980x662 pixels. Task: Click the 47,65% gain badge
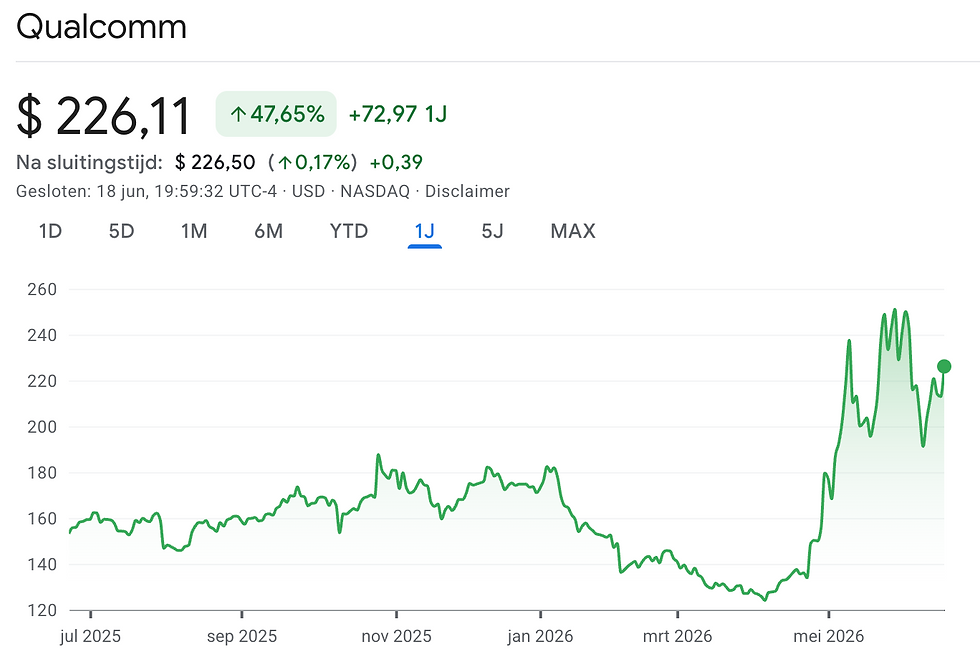point(276,114)
